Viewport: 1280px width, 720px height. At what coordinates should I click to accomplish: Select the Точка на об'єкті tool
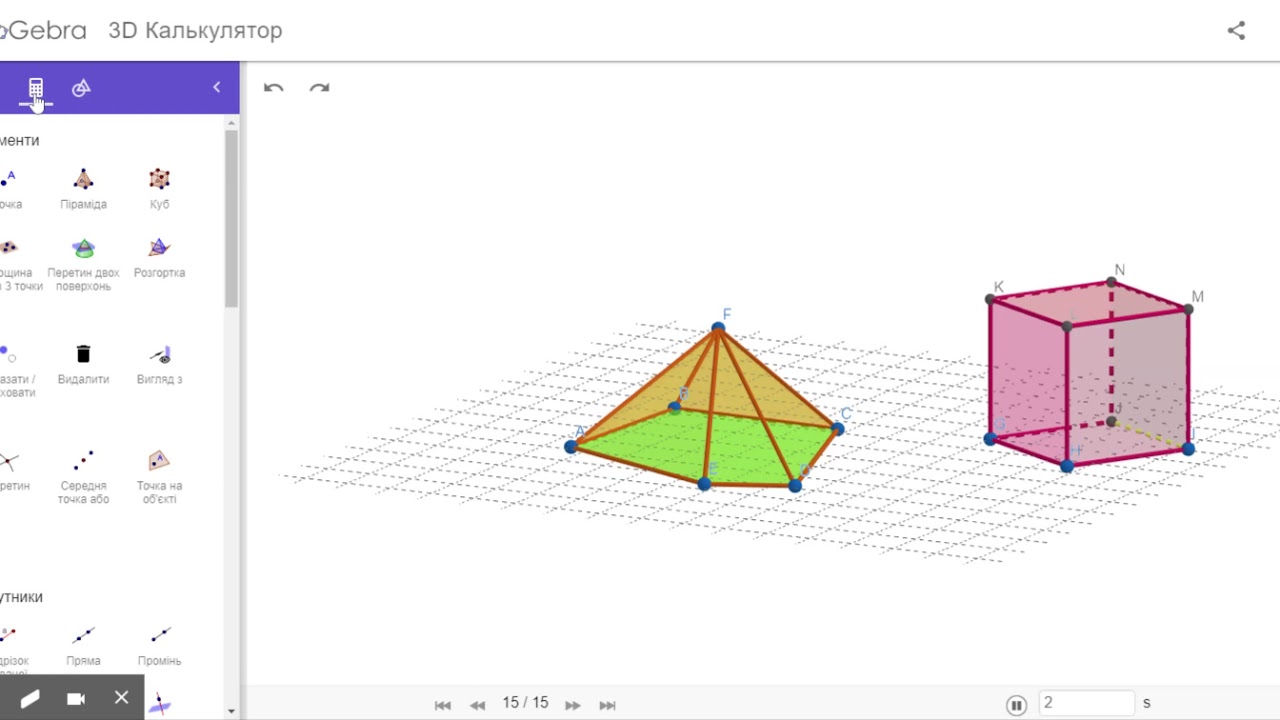point(159,476)
